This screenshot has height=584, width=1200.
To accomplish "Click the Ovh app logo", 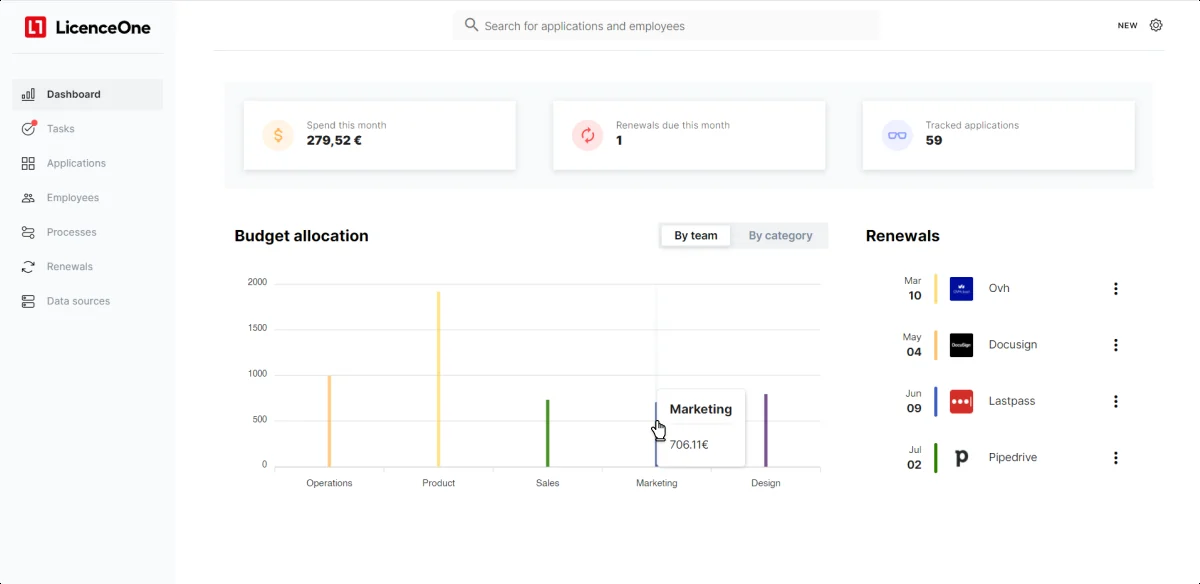I will 961,289.
